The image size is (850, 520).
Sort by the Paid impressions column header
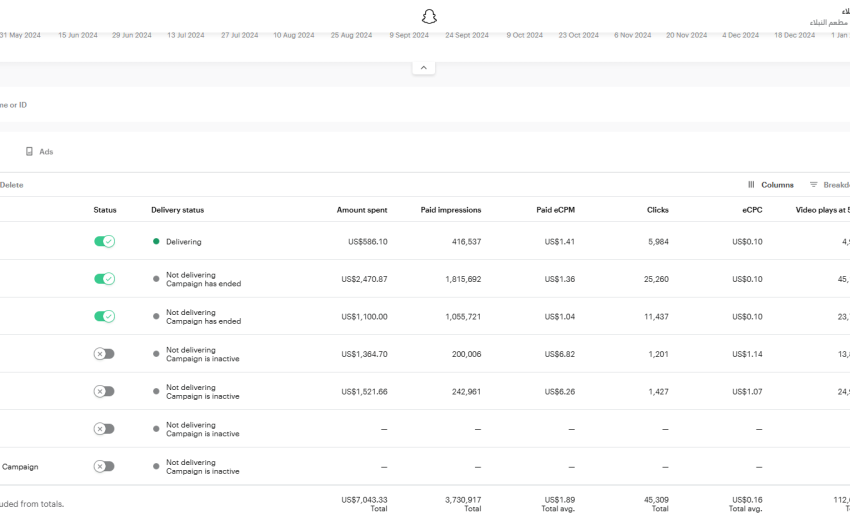pos(450,210)
